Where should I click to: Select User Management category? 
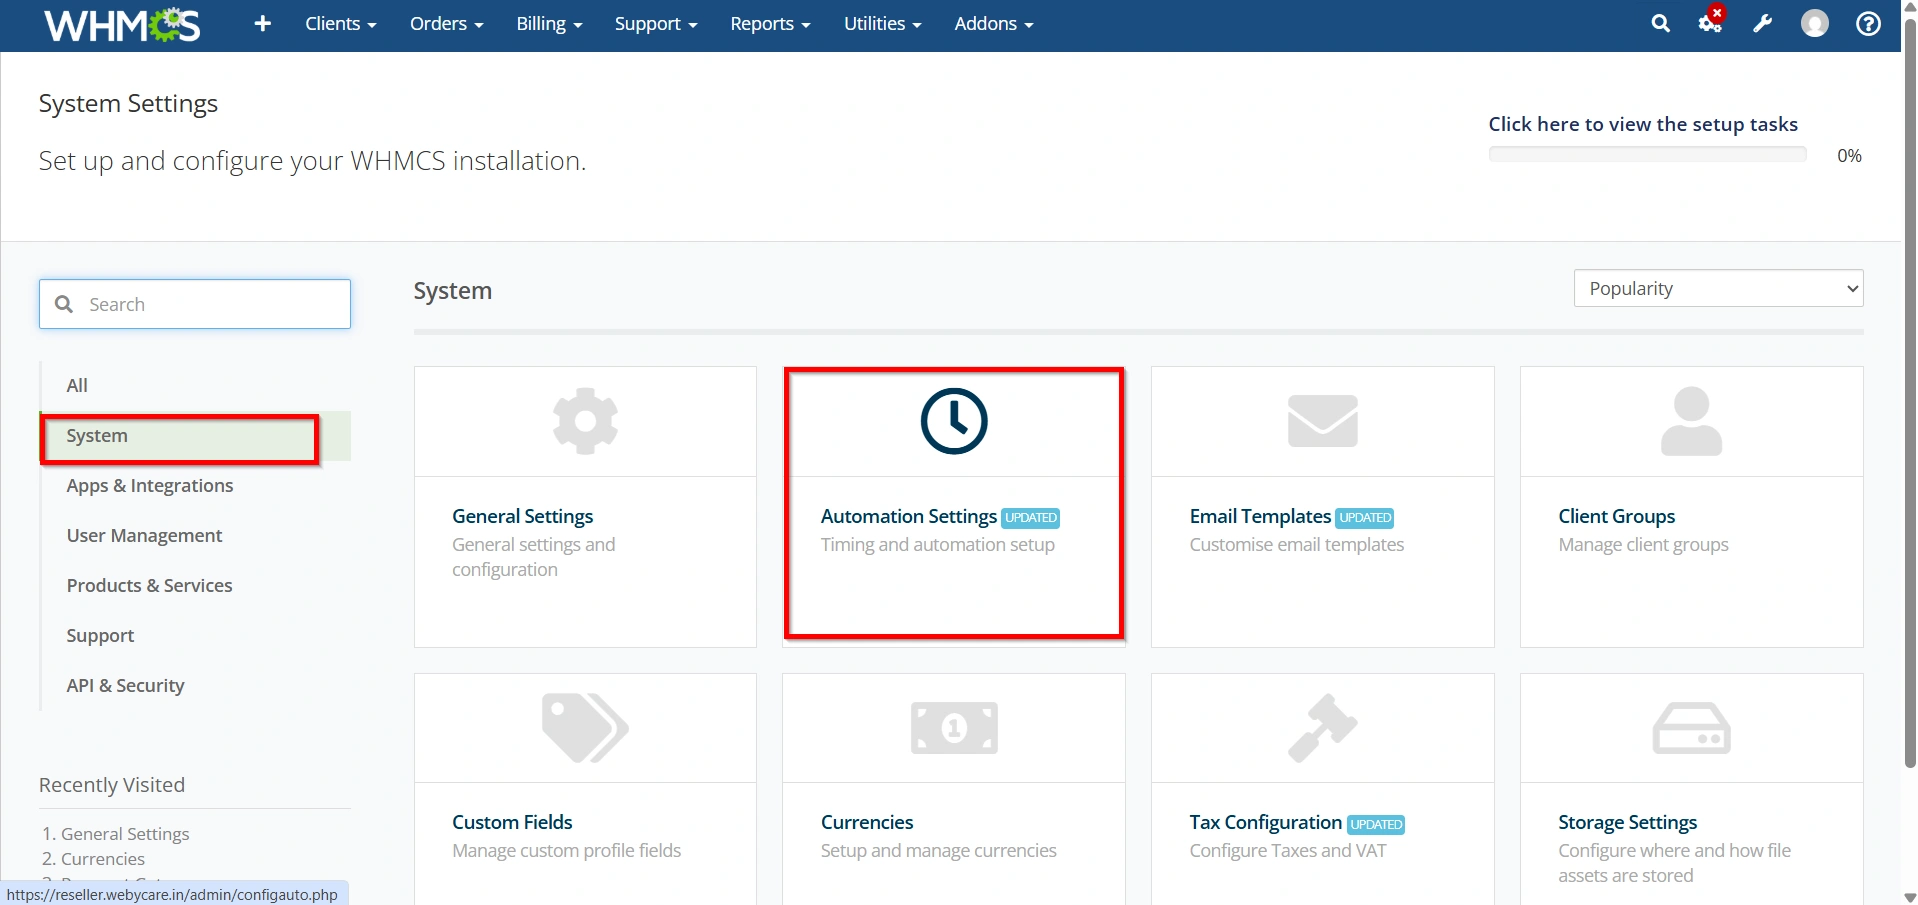[196, 536]
